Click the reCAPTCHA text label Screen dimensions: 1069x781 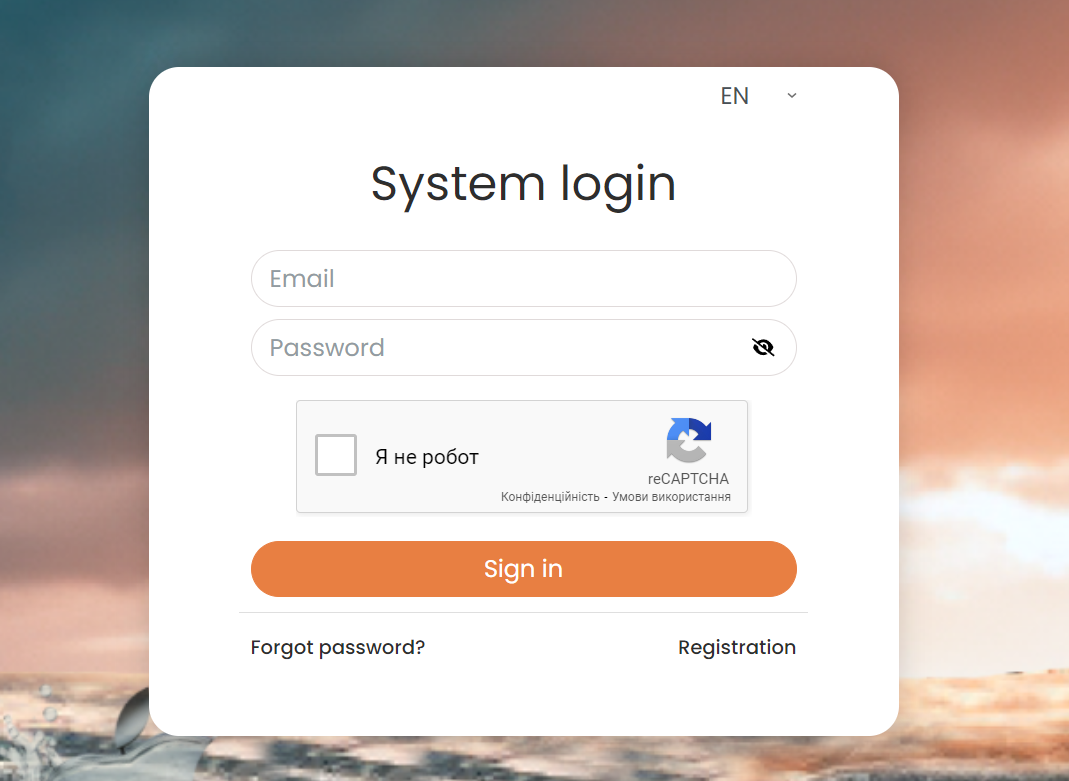point(688,478)
